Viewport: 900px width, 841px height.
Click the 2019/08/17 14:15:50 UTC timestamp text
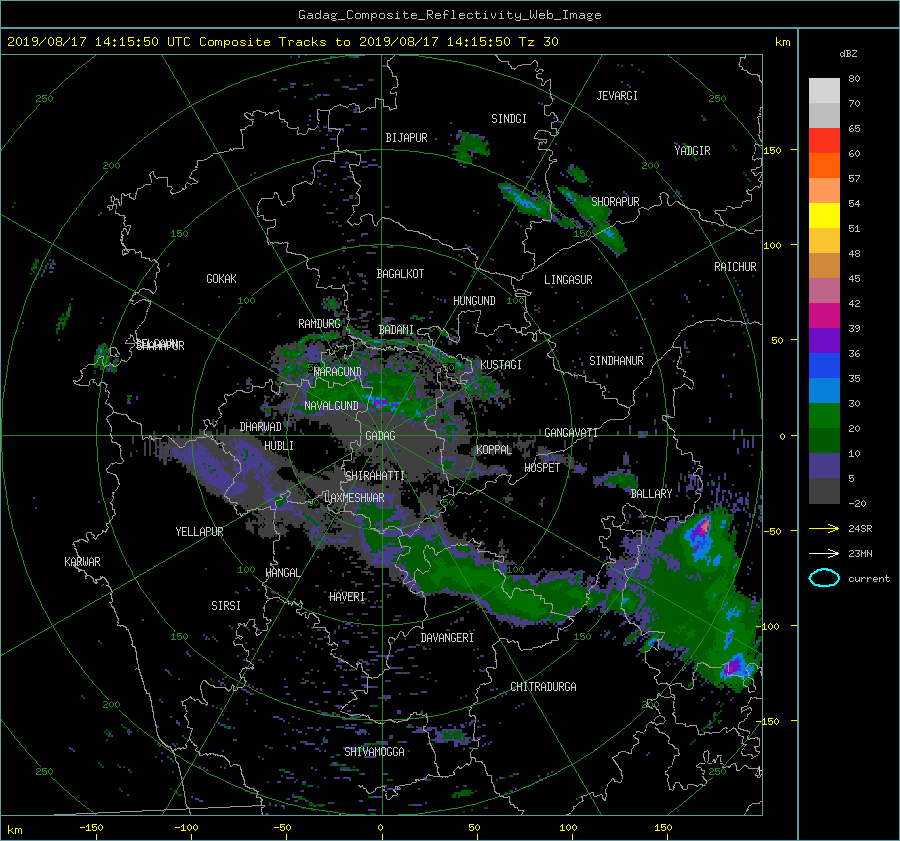(x=99, y=42)
